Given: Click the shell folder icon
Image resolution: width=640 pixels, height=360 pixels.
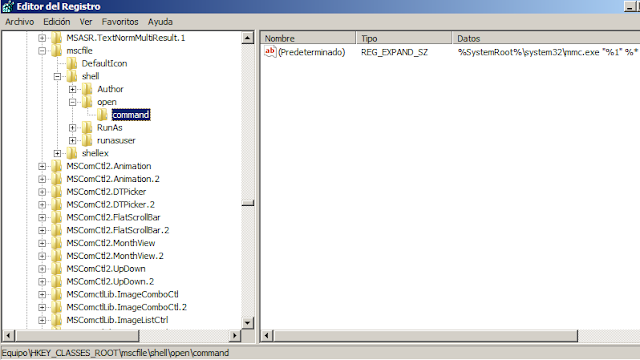Looking at the screenshot, I should pyautogui.click(x=72, y=76).
